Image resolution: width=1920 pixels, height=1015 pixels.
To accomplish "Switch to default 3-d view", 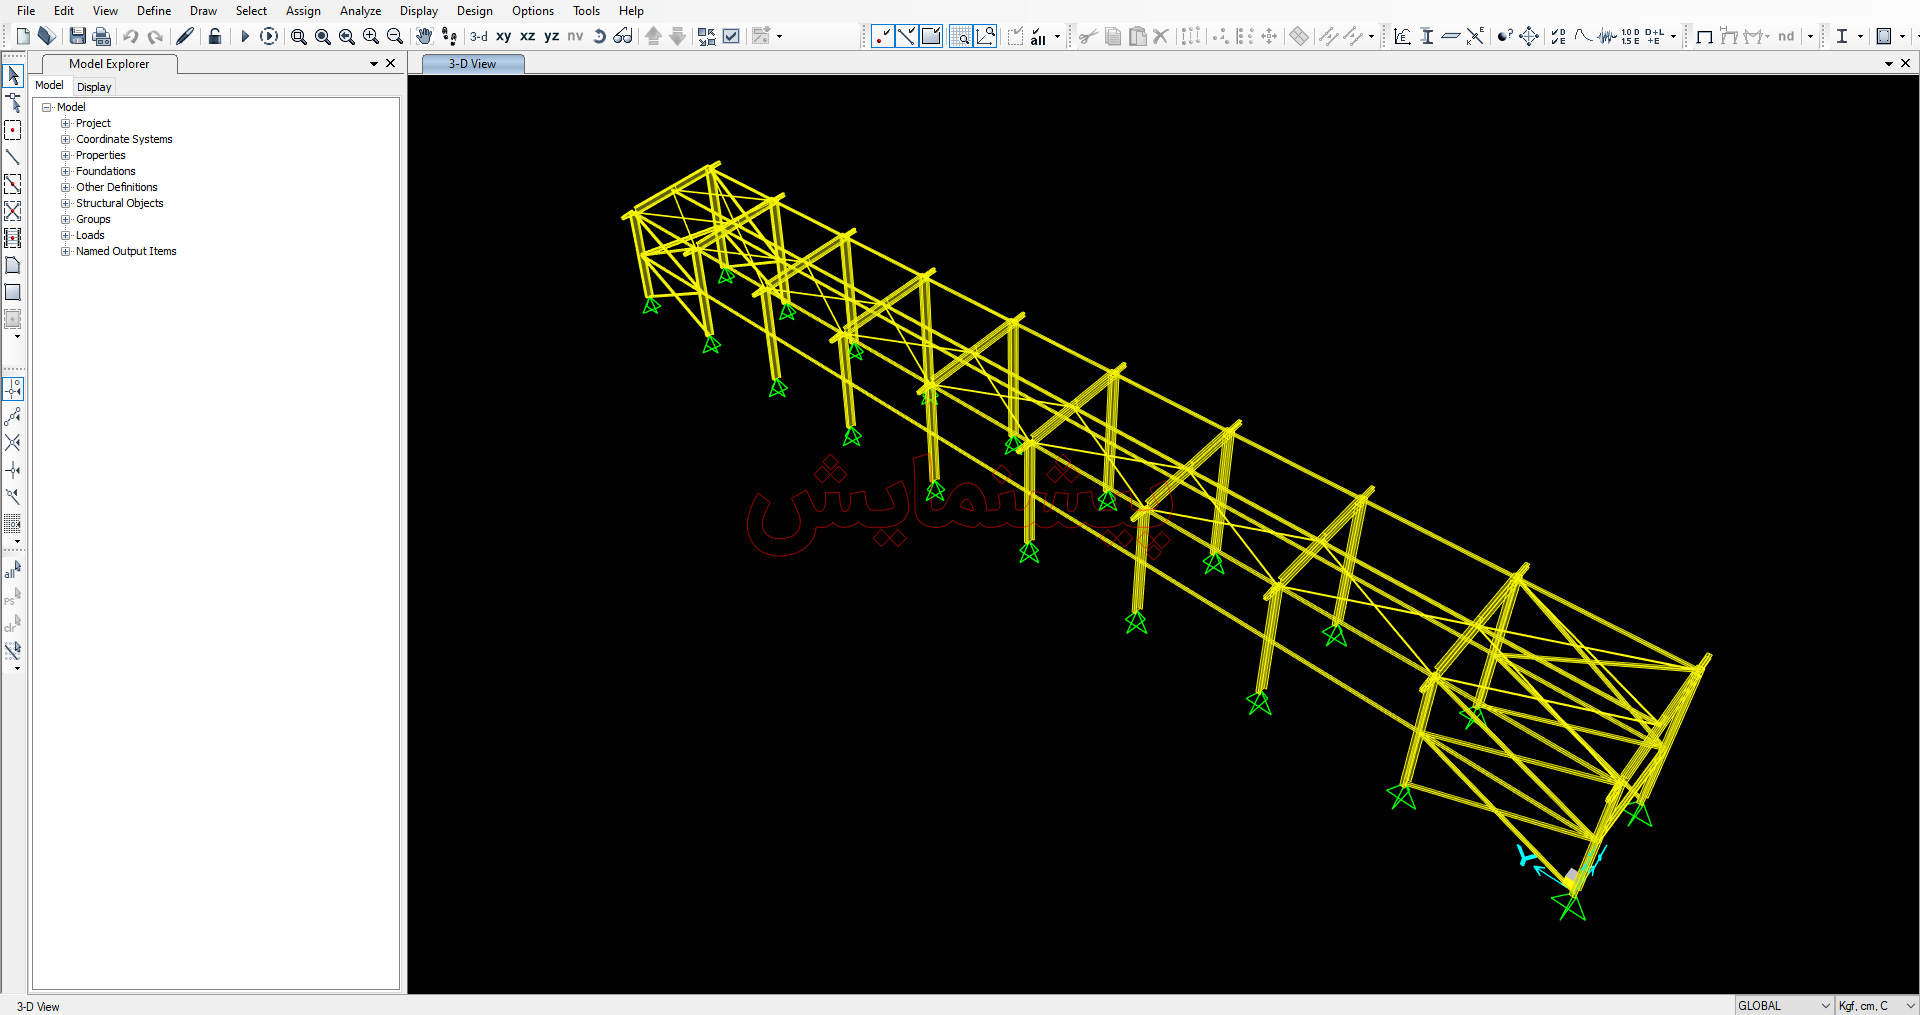I will click(479, 36).
